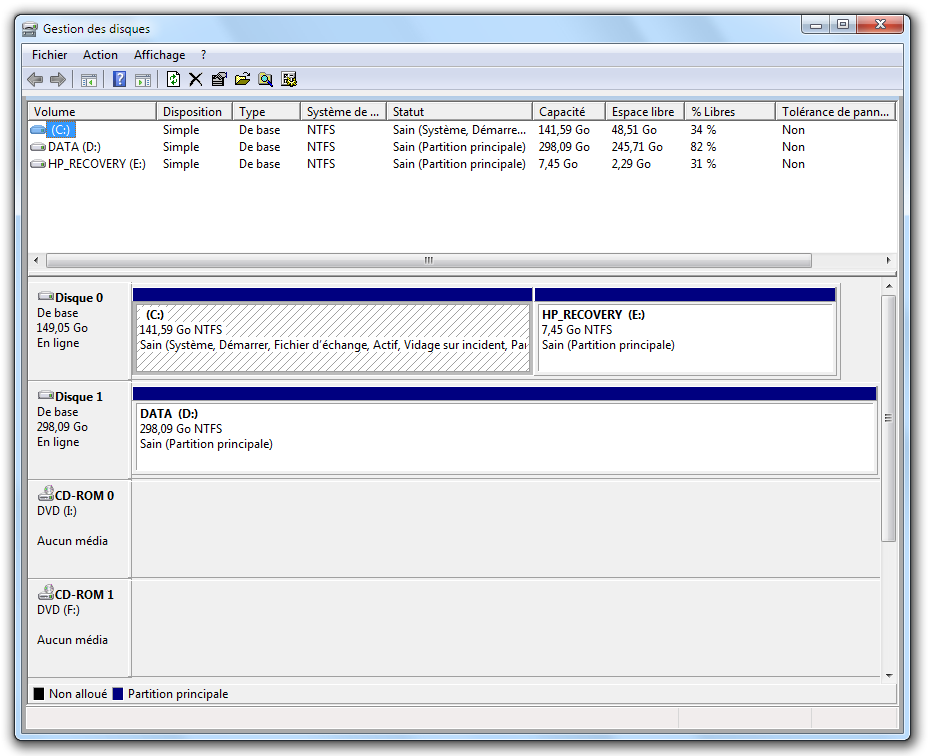Image resolution: width=929 pixels, height=756 pixels.
Task: Sort by the Capacité column header
Action: click(x=567, y=112)
